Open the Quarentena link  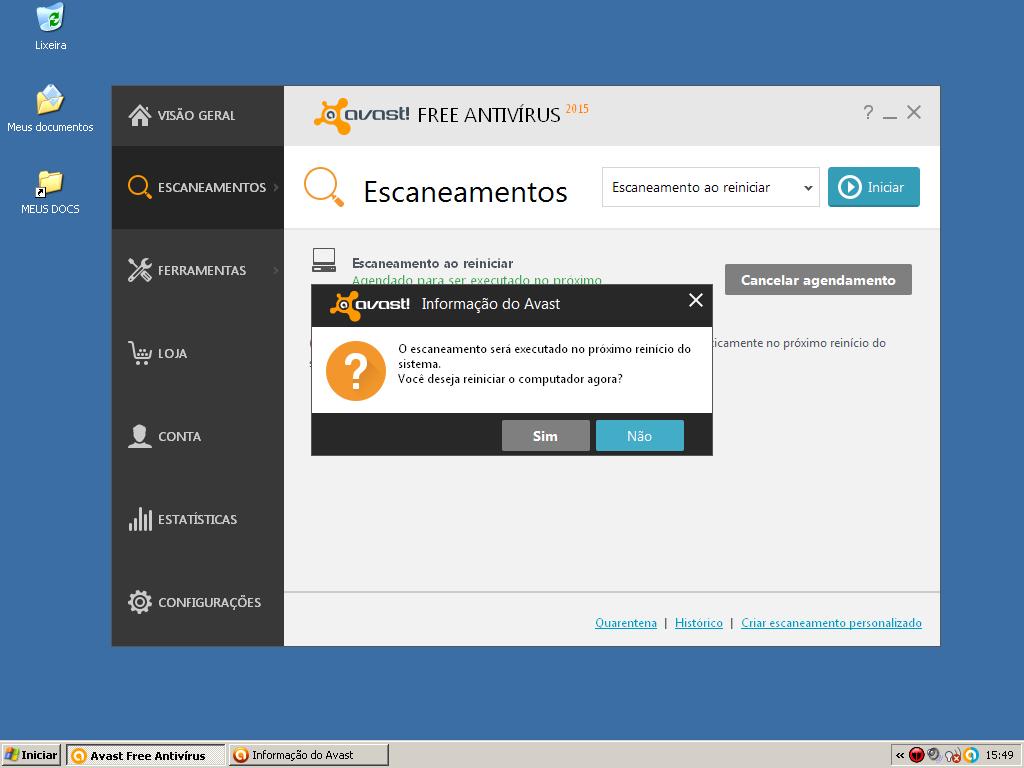tap(626, 623)
